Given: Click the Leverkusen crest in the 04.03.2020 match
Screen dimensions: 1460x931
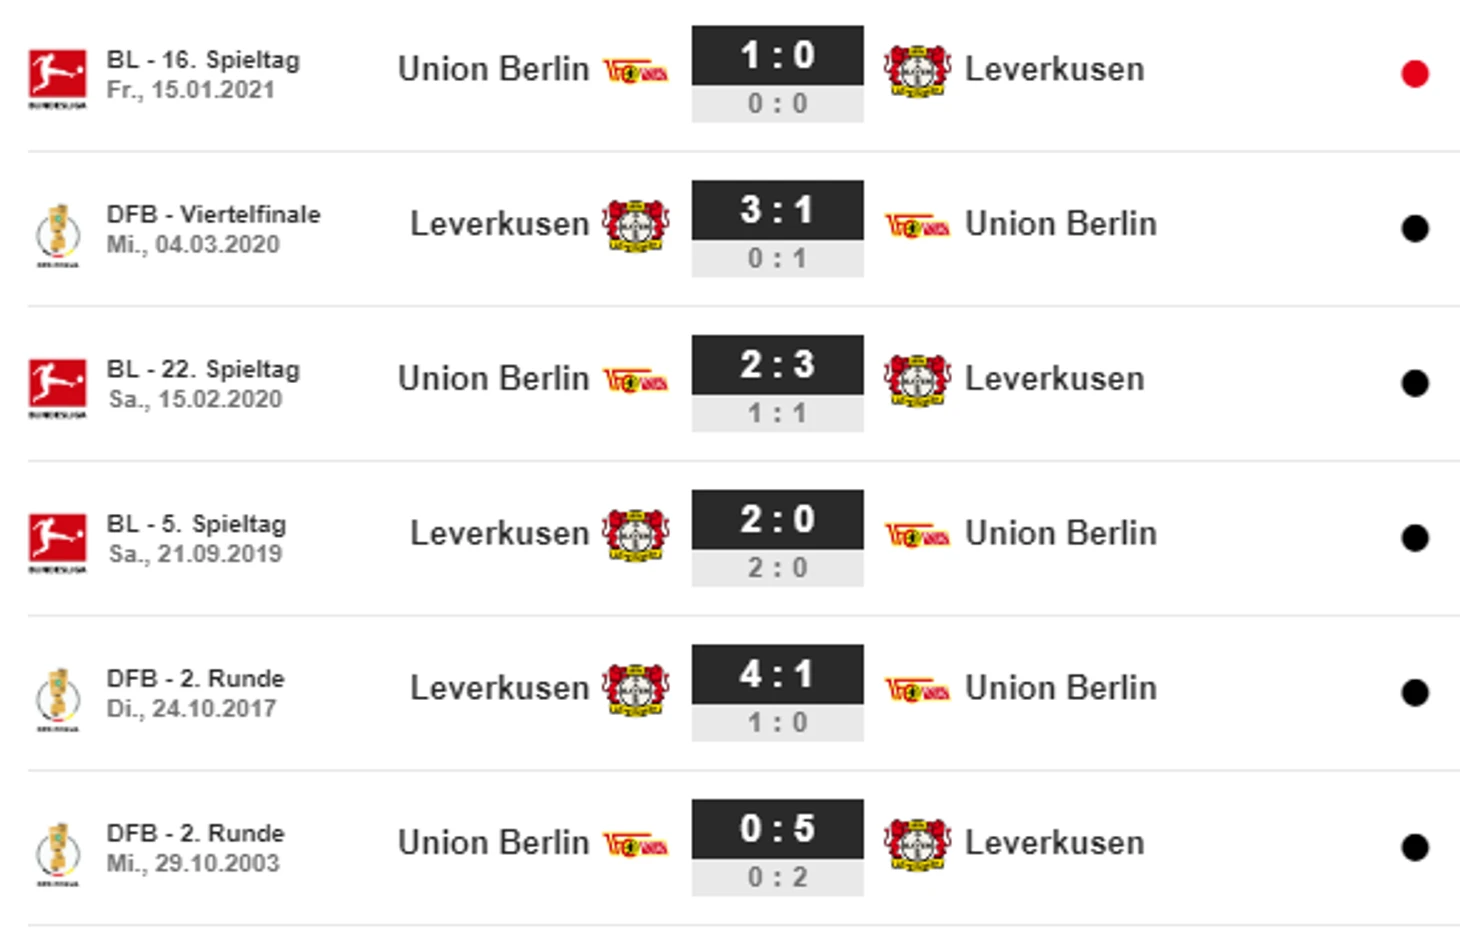Looking at the screenshot, I should (636, 225).
